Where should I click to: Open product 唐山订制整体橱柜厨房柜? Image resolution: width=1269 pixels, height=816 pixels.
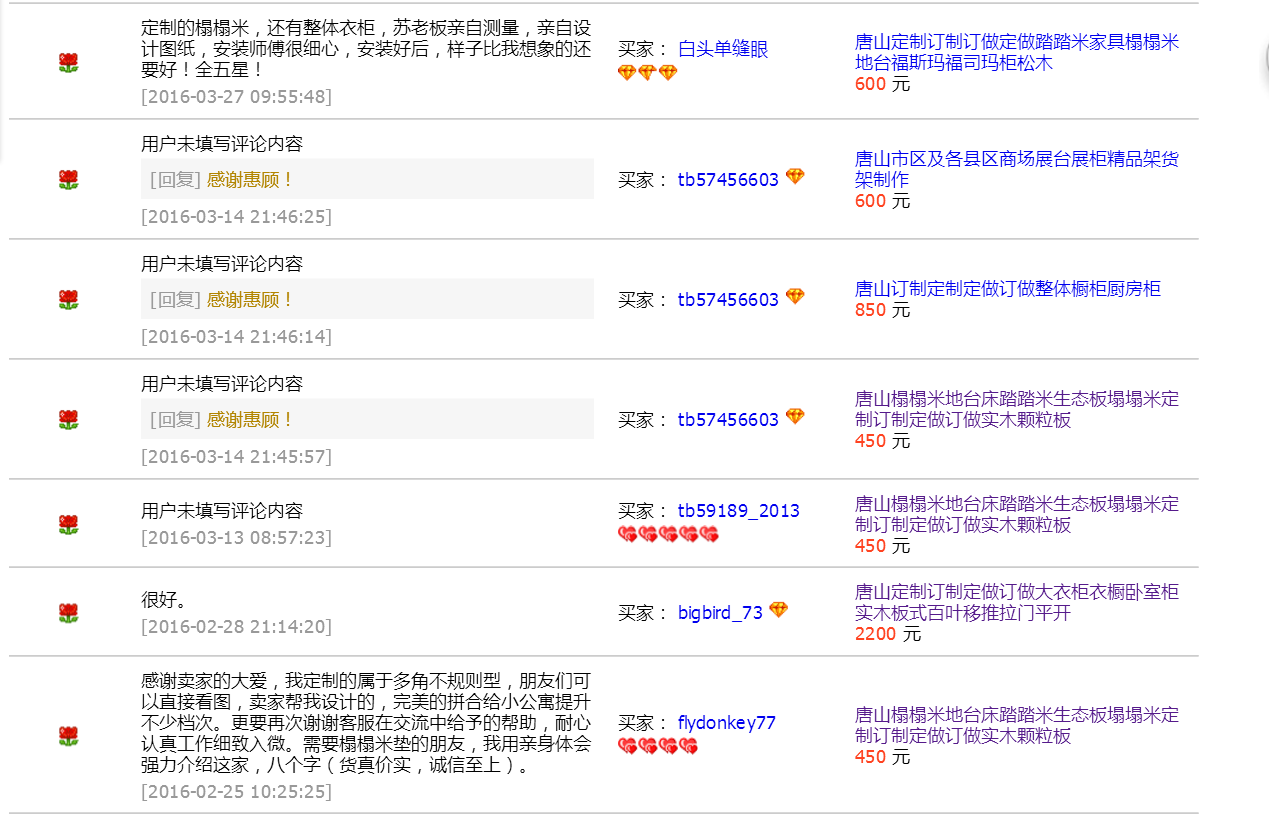pos(1008,289)
